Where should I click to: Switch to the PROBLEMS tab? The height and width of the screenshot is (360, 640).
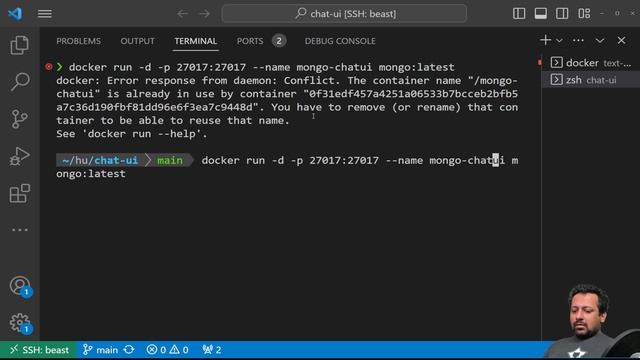click(x=78, y=41)
